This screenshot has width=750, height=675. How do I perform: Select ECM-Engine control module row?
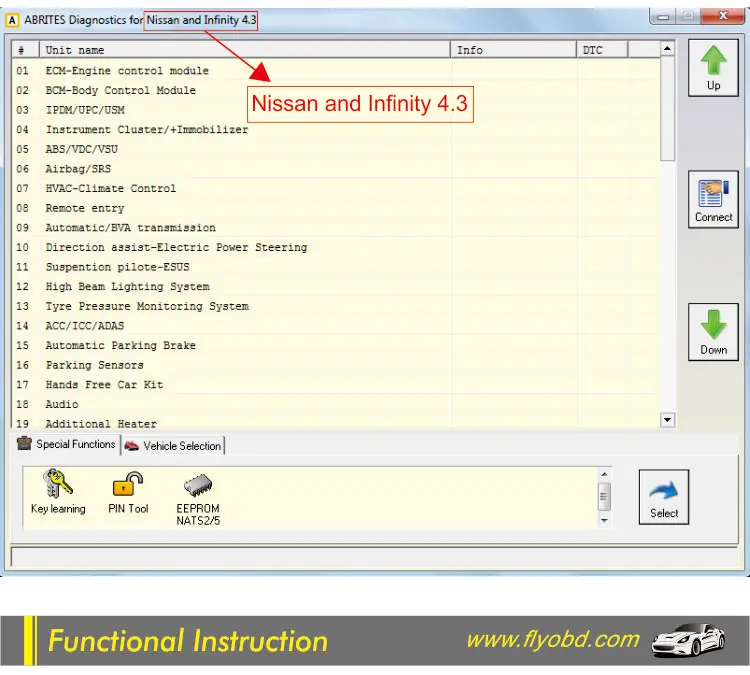pos(336,71)
